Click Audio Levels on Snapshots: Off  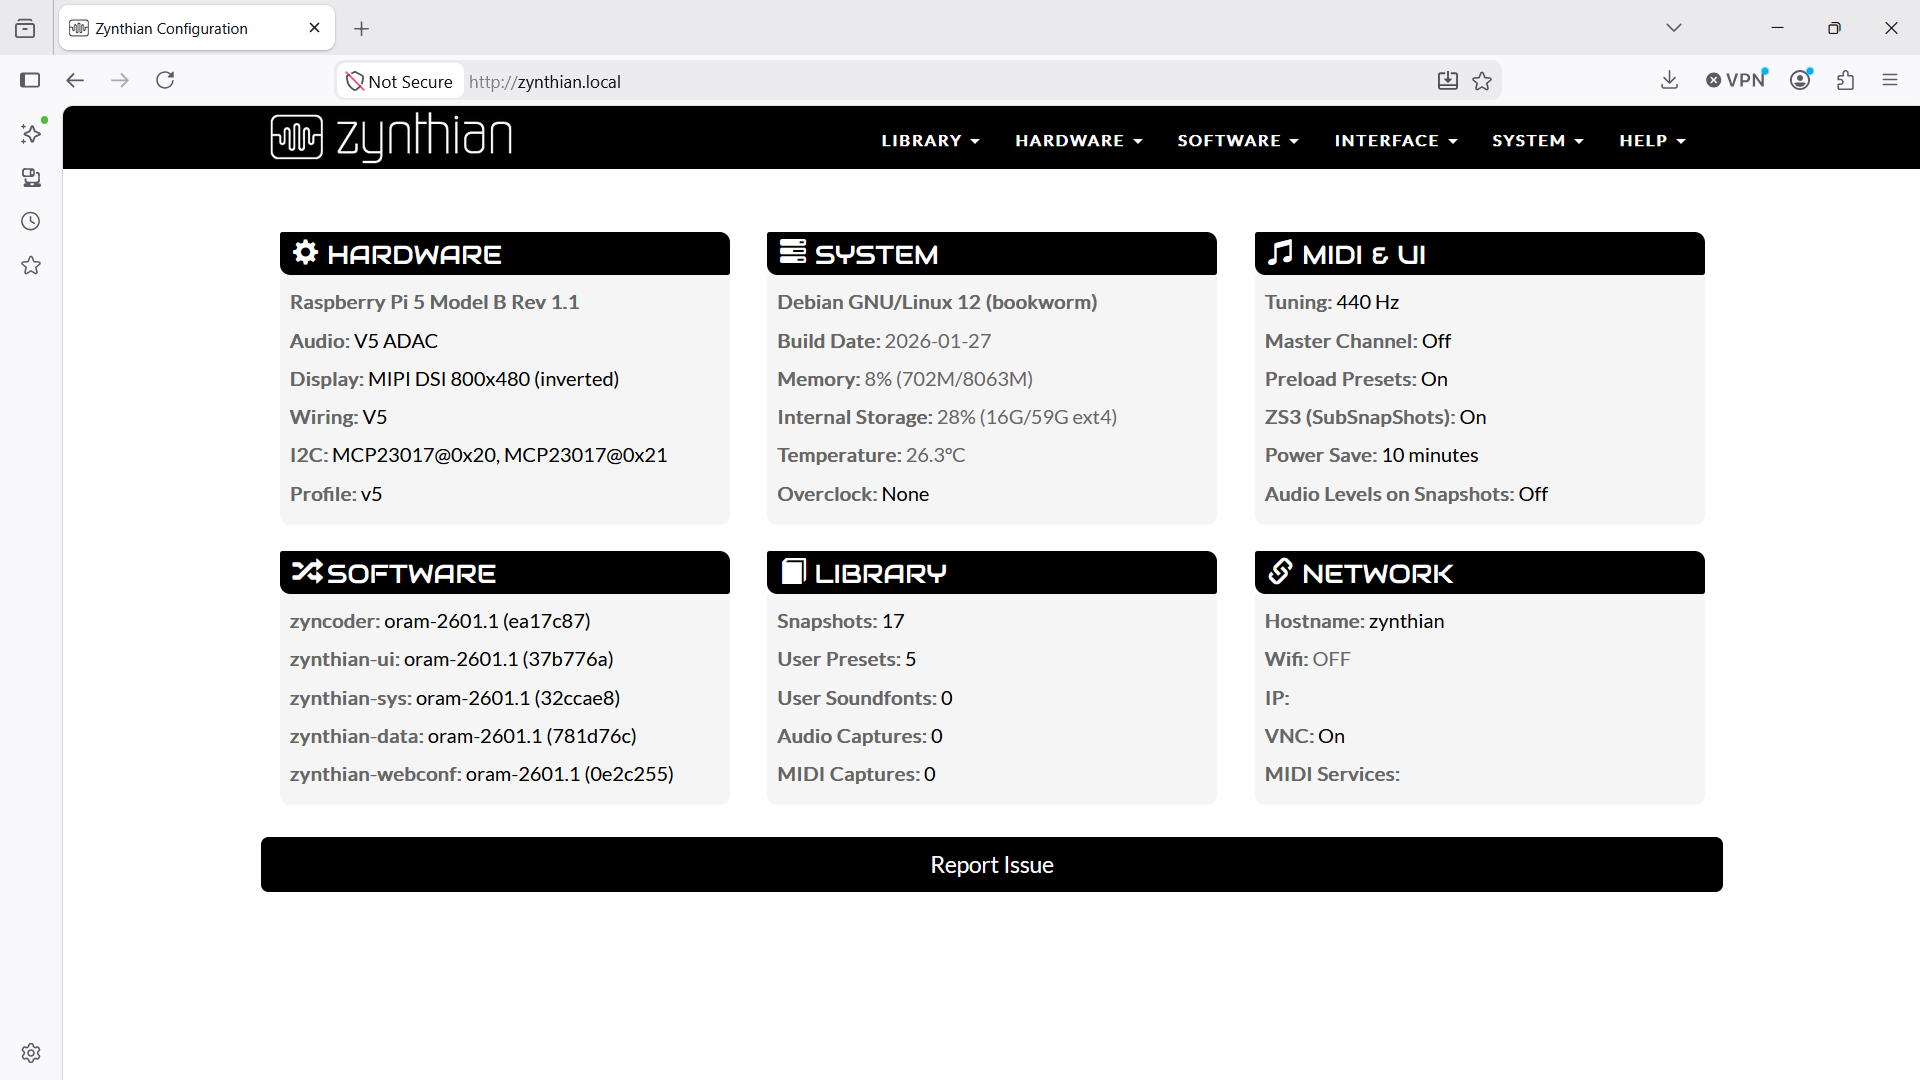pyautogui.click(x=1406, y=494)
